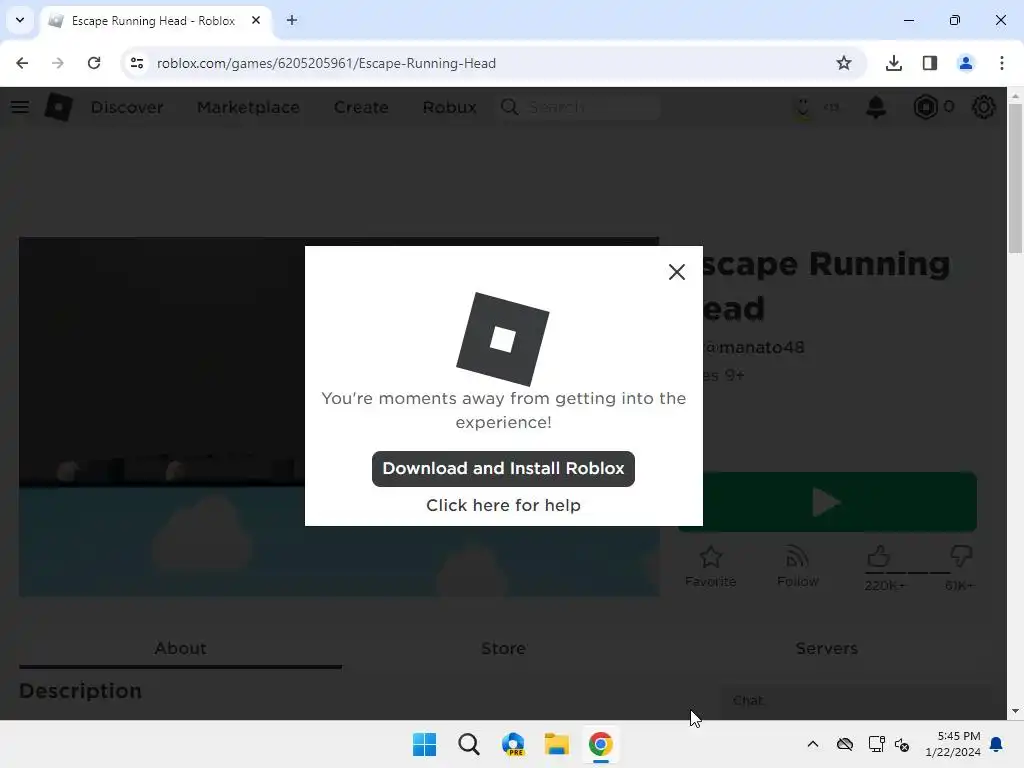
Task: Open a new browser tab
Action: [292, 20]
